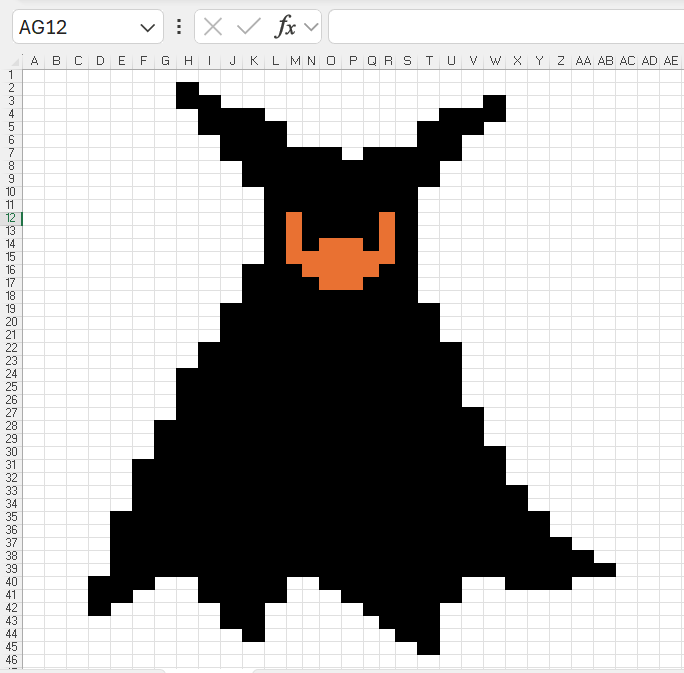Viewport: 684px width, 673px height.
Task: Select row 1 header
Action: 11,75
